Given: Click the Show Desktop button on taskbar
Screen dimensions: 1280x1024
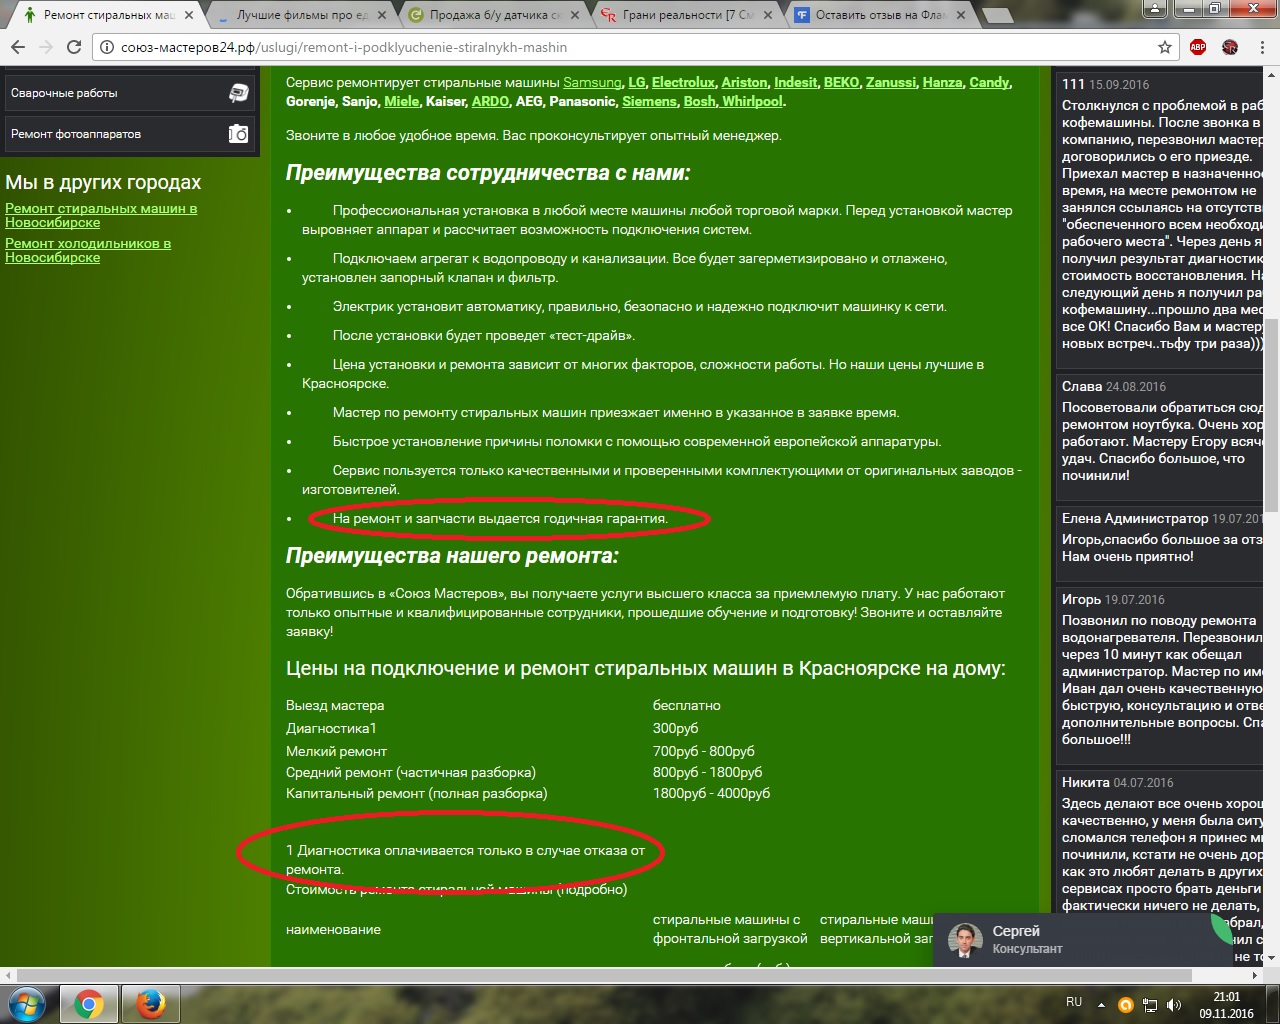Looking at the screenshot, I should 1272,1004.
